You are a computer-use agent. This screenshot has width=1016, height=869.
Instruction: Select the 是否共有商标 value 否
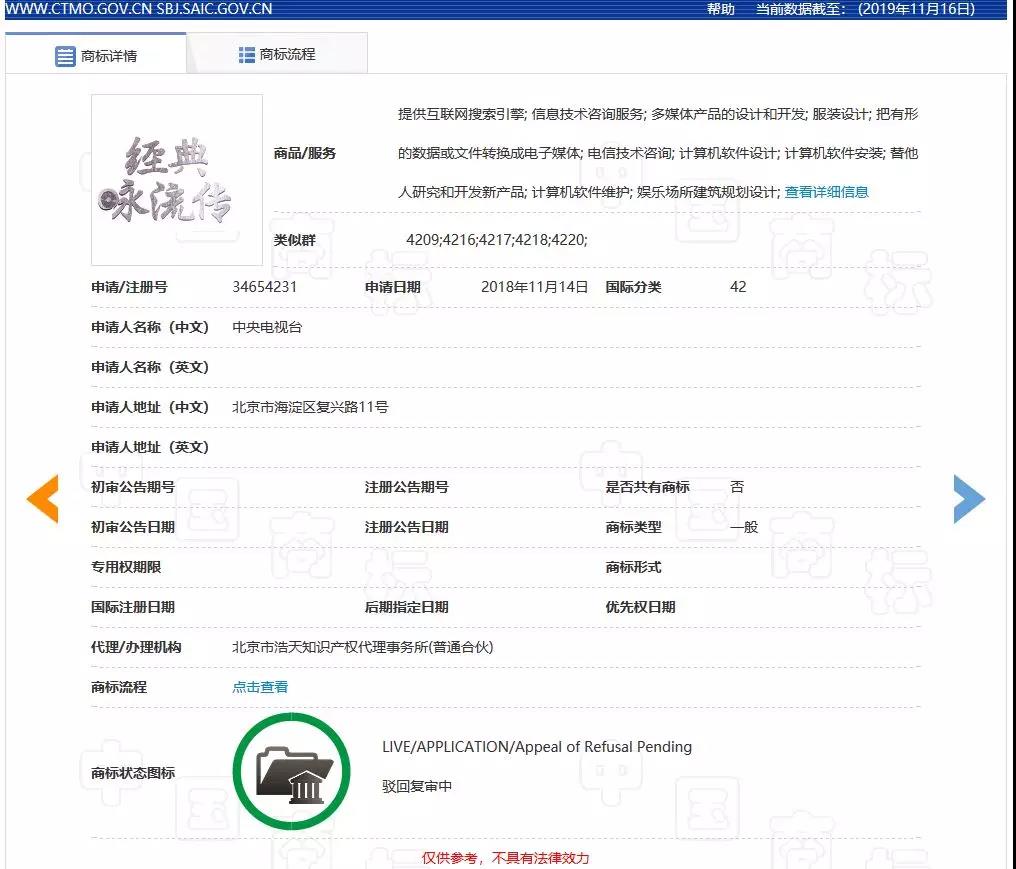[737, 487]
